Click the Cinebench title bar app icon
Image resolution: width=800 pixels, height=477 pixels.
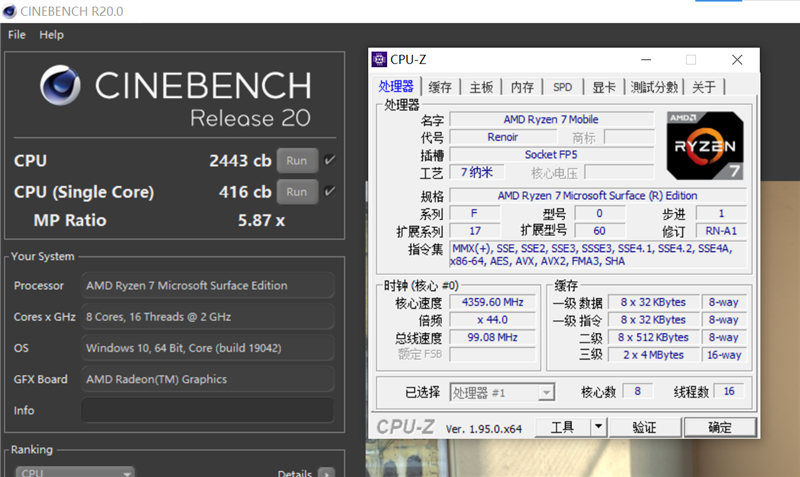tap(9, 11)
